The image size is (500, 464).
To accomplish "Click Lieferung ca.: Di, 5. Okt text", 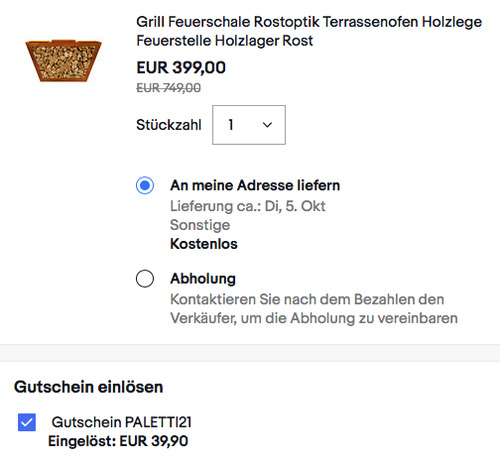I will 248,206.
